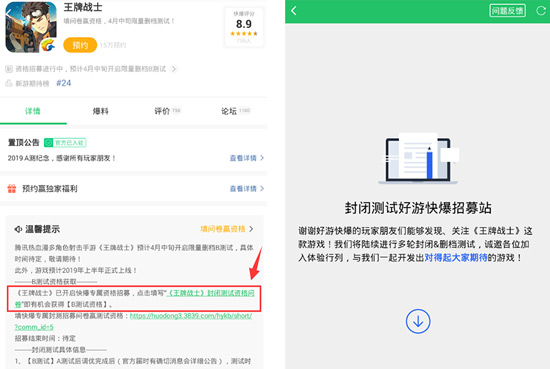Viewport: 550px width, 369px height.
Task: Tap the gift icon beside 预约赢独家福利
Action: 12,189
